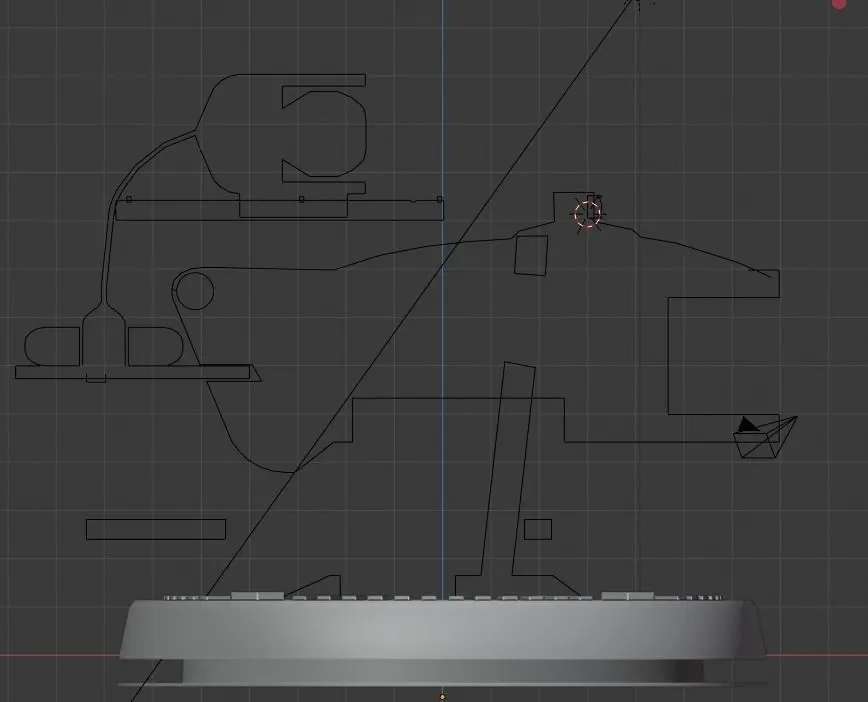Click the orange object origin dot below the base
This screenshot has width=868, height=702.
442,697
